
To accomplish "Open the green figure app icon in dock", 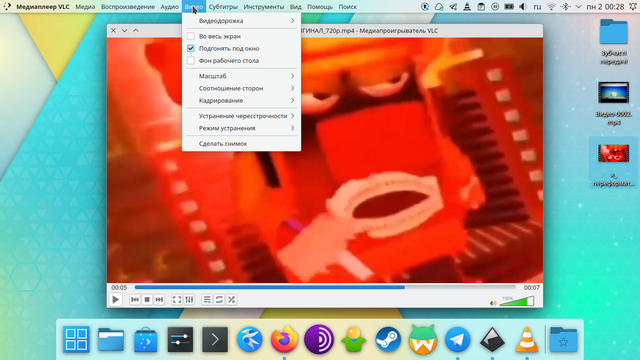I will pyautogui.click(x=353, y=339).
